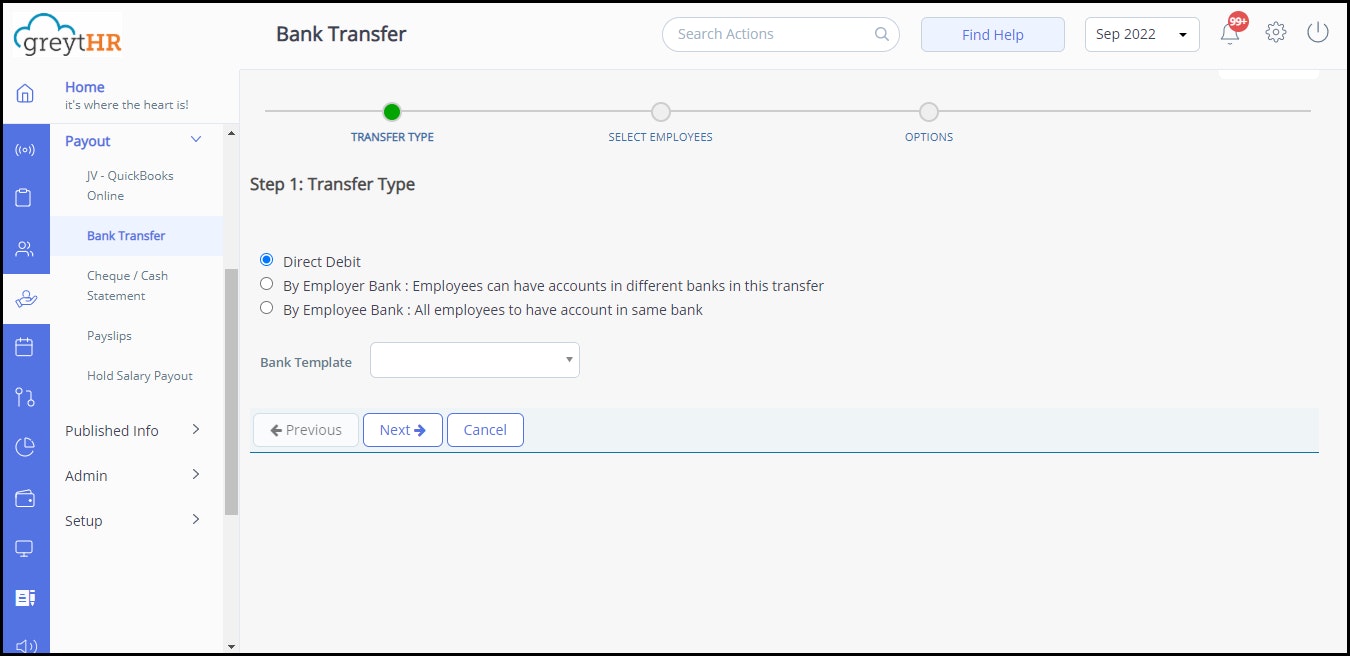Open the Bank Template dropdown
This screenshot has width=1350, height=656.
[475, 360]
